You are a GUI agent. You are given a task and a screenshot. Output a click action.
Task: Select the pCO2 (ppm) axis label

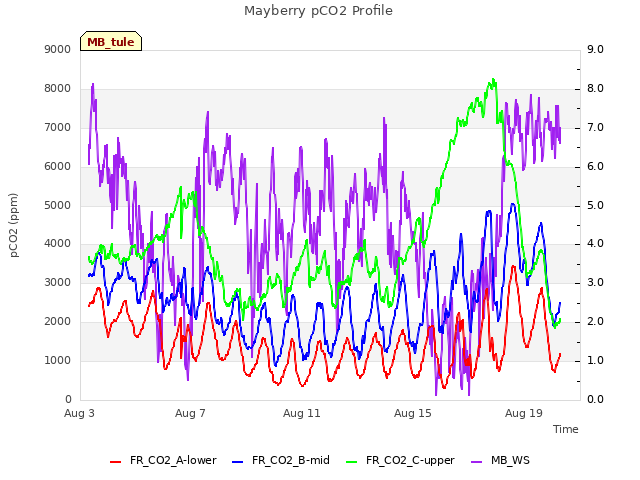coord(14,225)
